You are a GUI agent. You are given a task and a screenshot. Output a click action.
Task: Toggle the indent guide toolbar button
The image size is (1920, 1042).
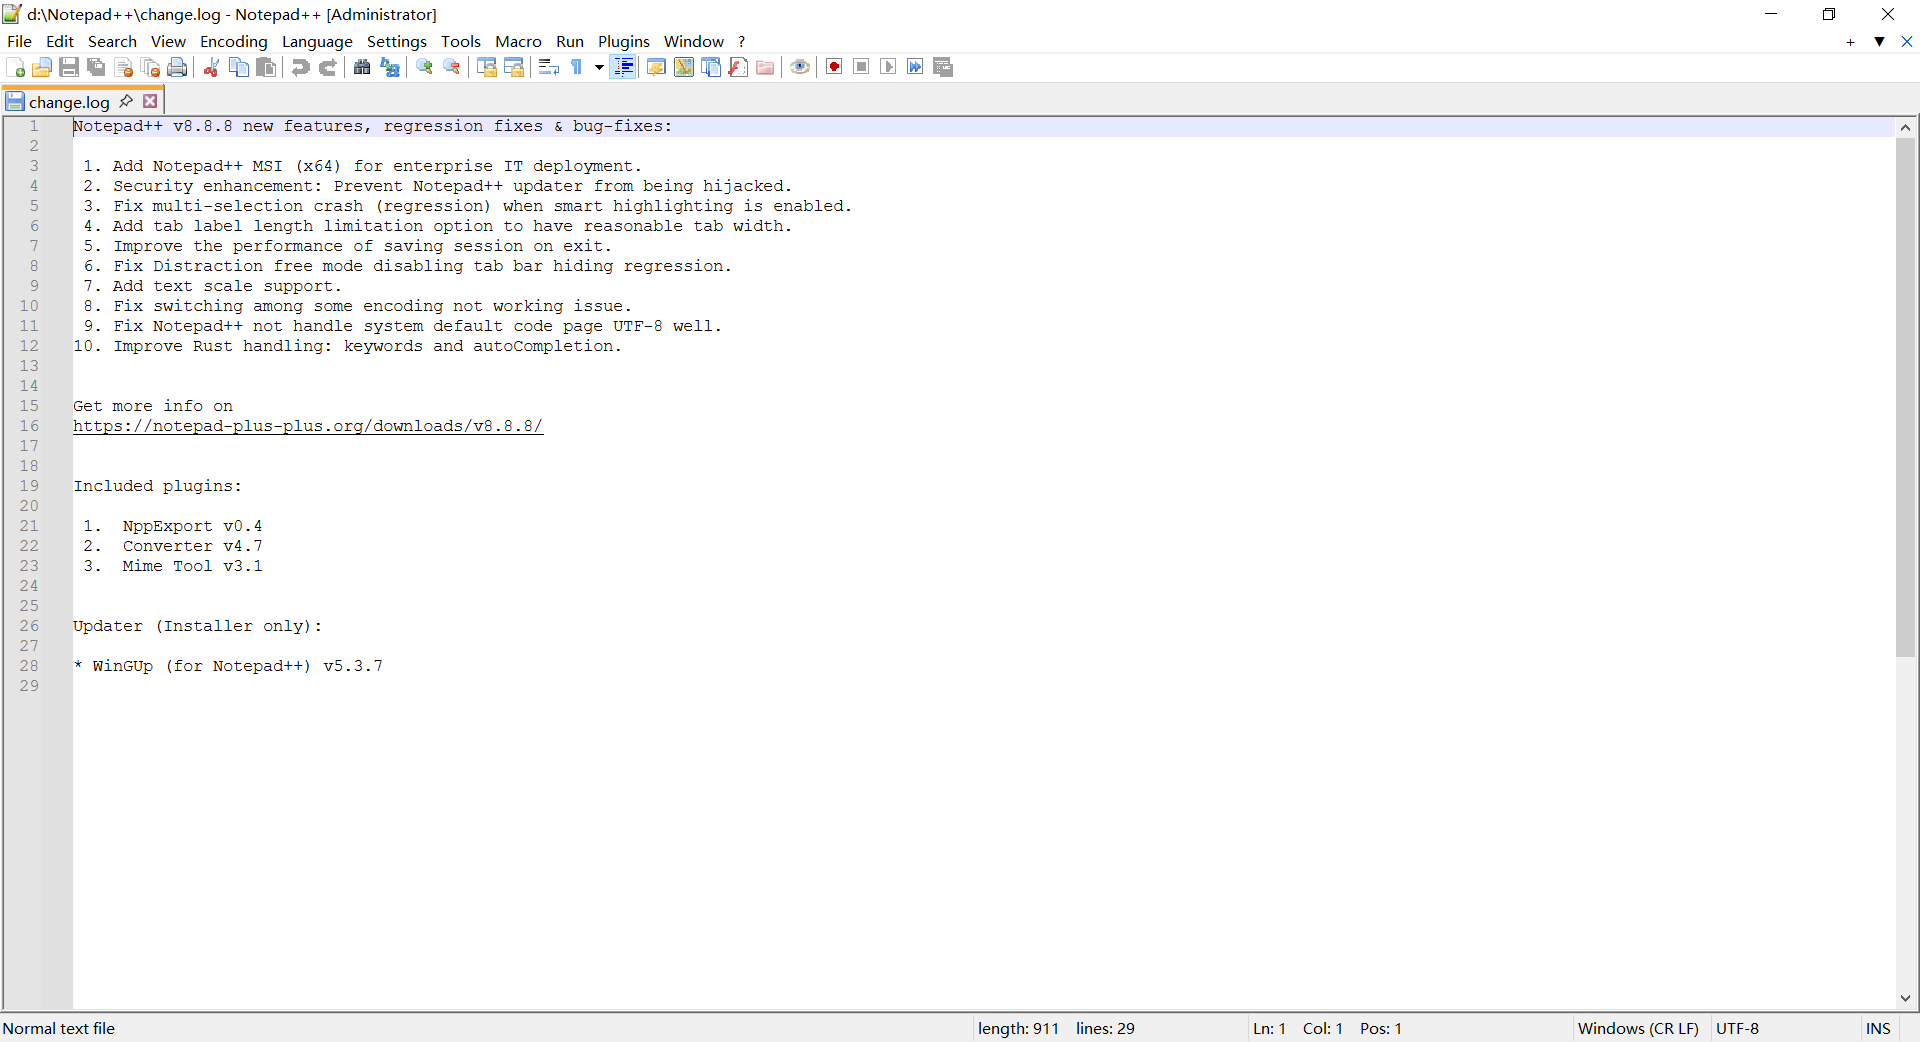click(x=623, y=67)
